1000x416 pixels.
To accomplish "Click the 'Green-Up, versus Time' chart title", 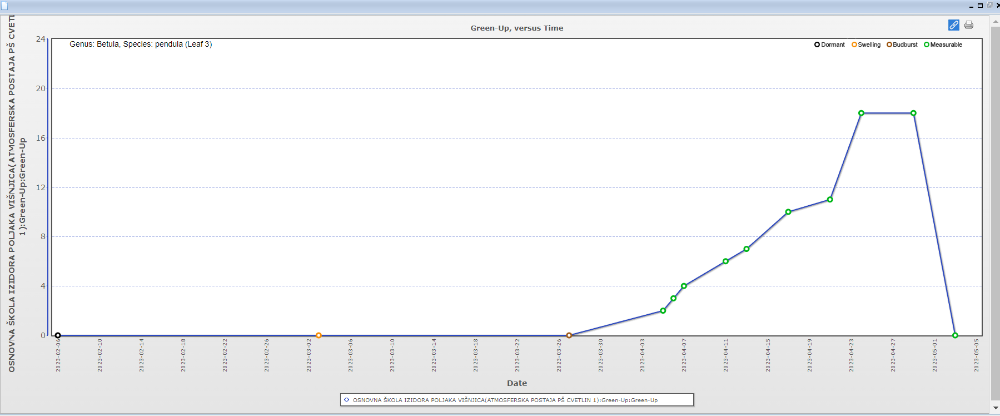I will point(516,28).
